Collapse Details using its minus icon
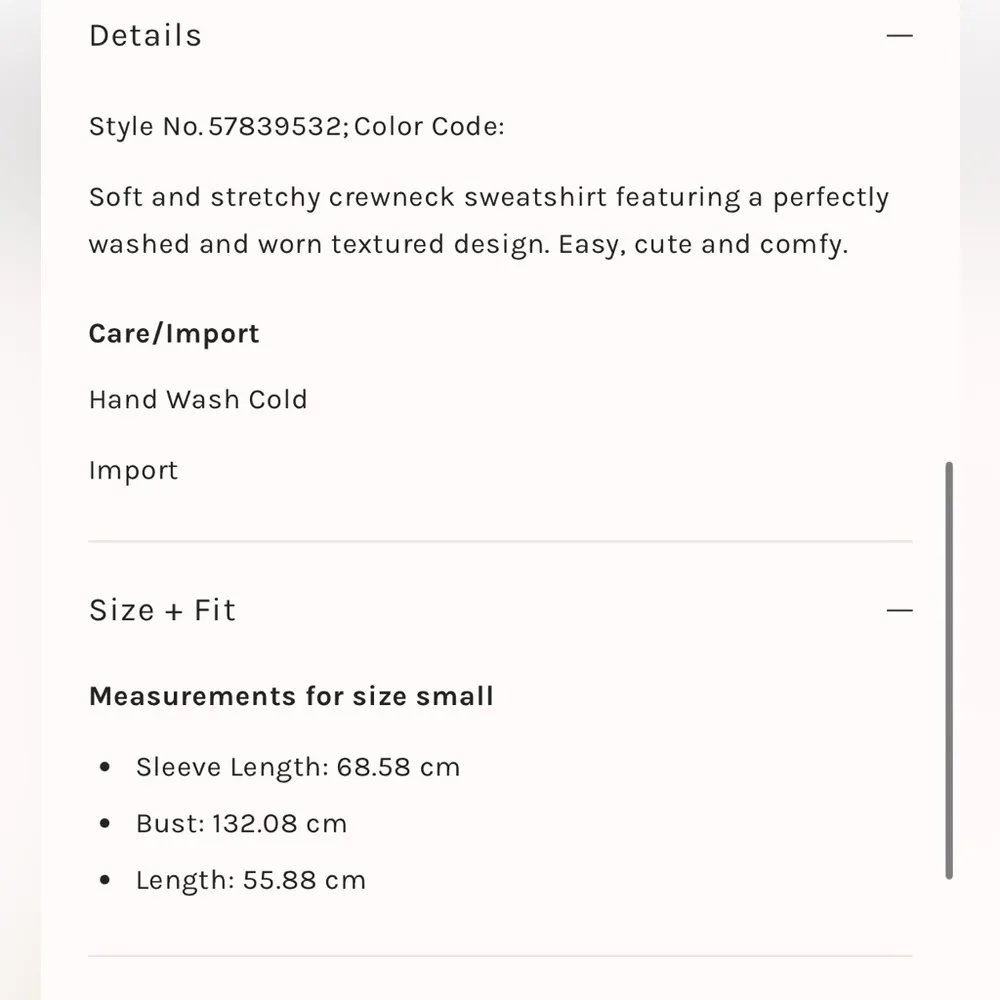The width and height of the screenshot is (1000, 1000). [x=899, y=36]
